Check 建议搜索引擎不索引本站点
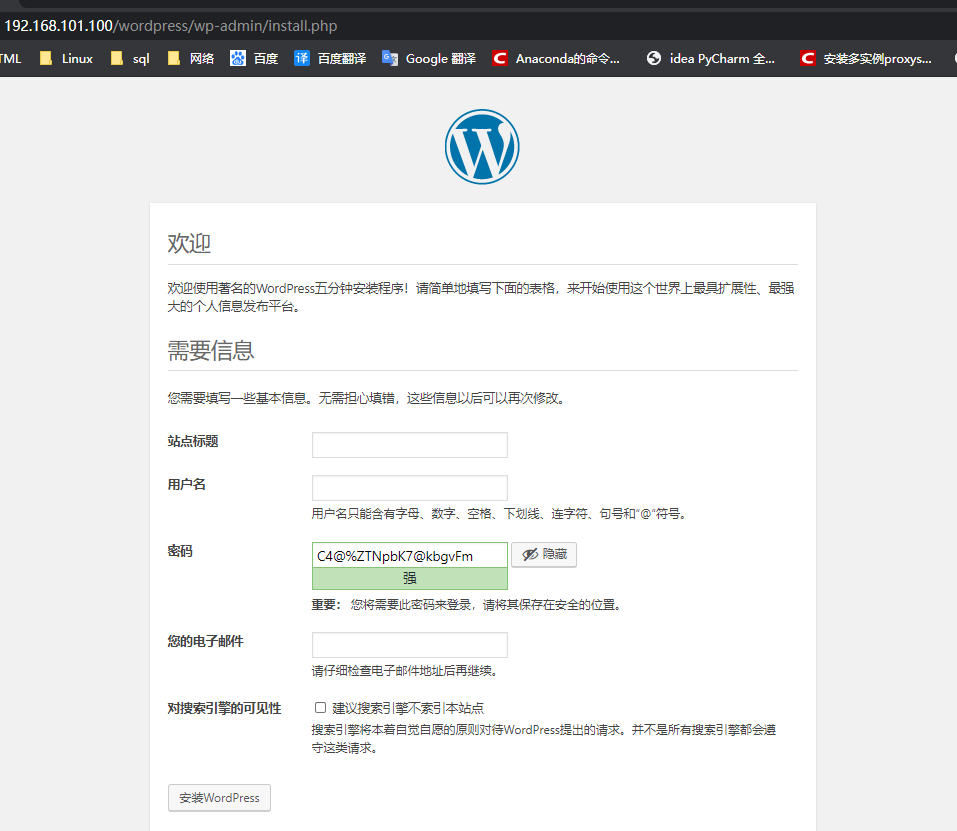This screenshot has height=831, width=957. 320,707
